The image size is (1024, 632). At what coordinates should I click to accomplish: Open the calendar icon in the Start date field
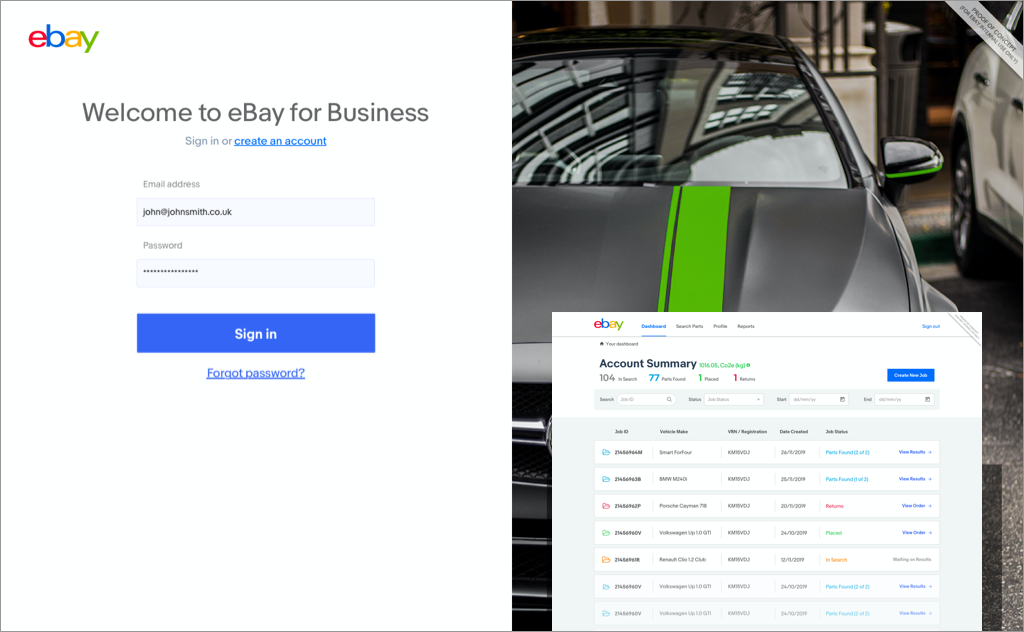(x=842, y=399)
